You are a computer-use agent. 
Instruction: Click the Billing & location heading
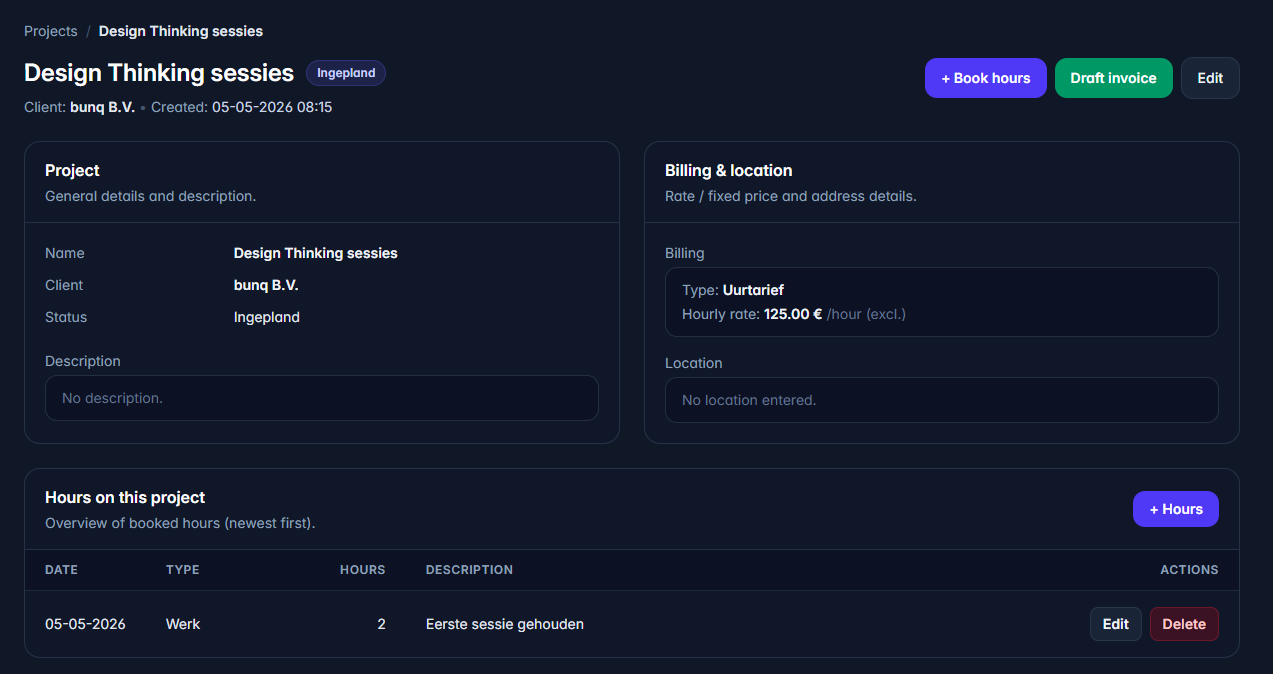tap(729, 170)
